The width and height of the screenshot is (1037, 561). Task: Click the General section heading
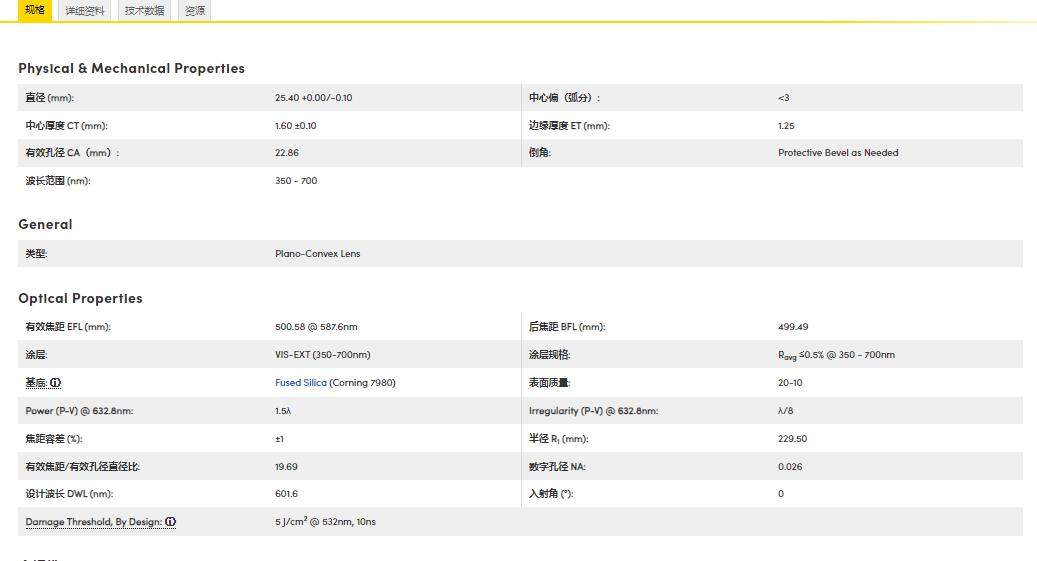45,224
